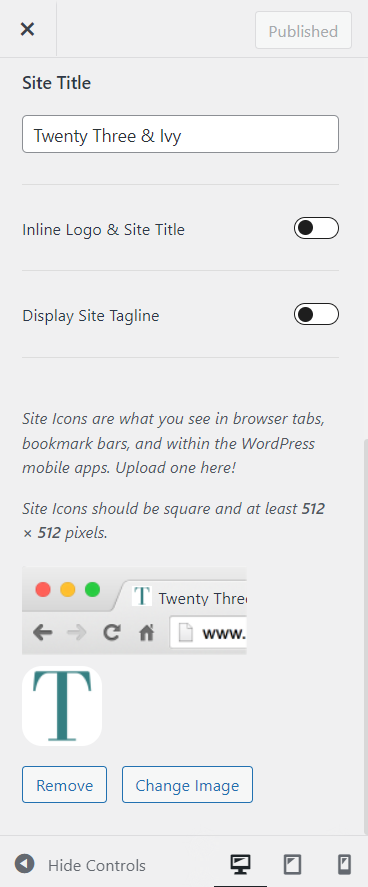Click the favicon T in browser tab preview

coord(142,596)
